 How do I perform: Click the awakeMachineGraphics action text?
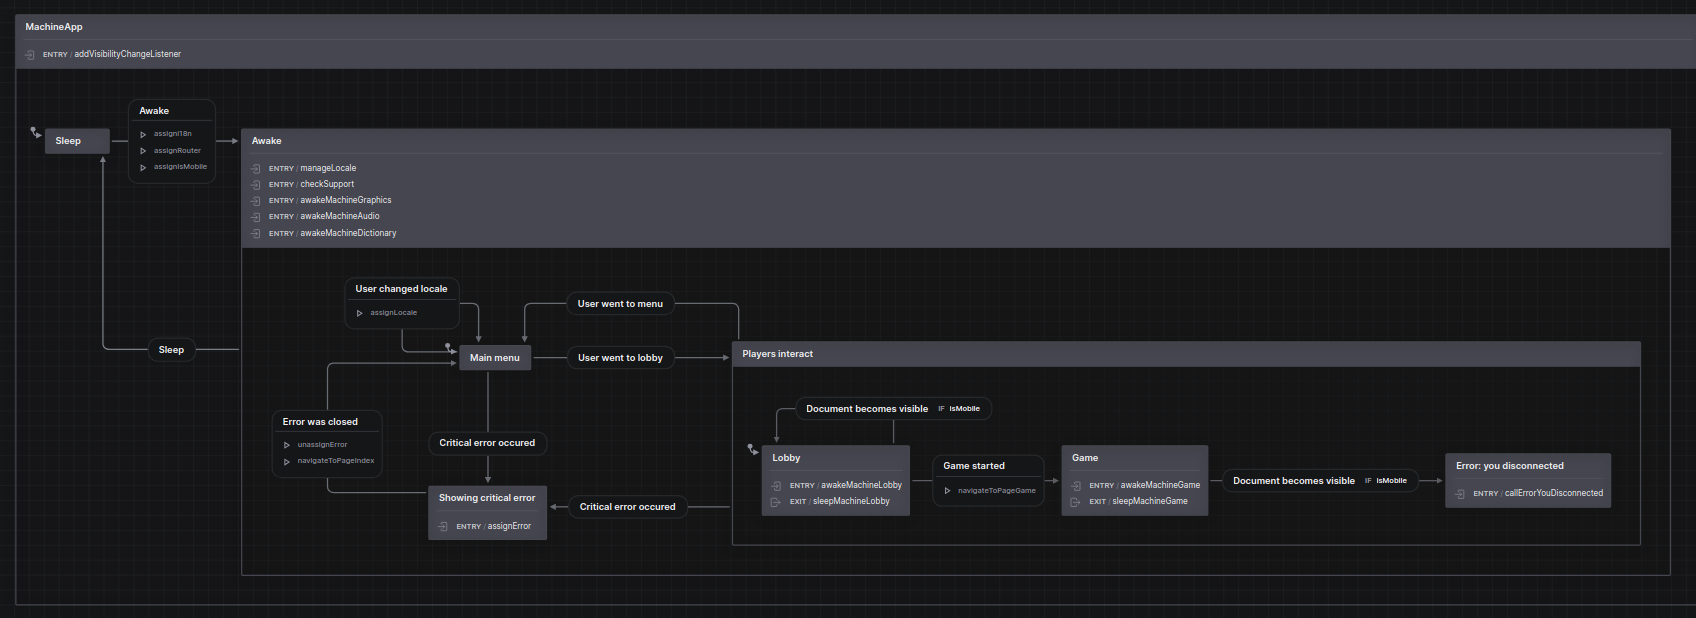346,200
